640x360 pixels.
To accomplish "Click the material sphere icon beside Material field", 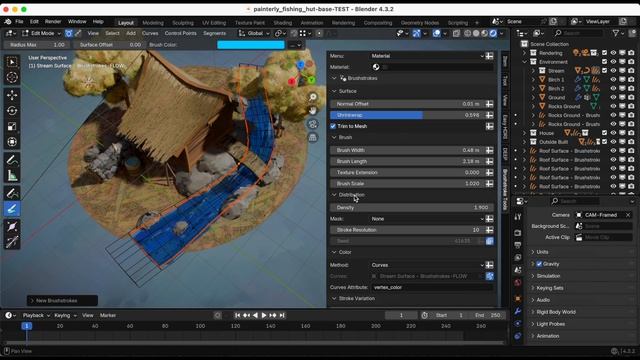I will click(376, 67).
